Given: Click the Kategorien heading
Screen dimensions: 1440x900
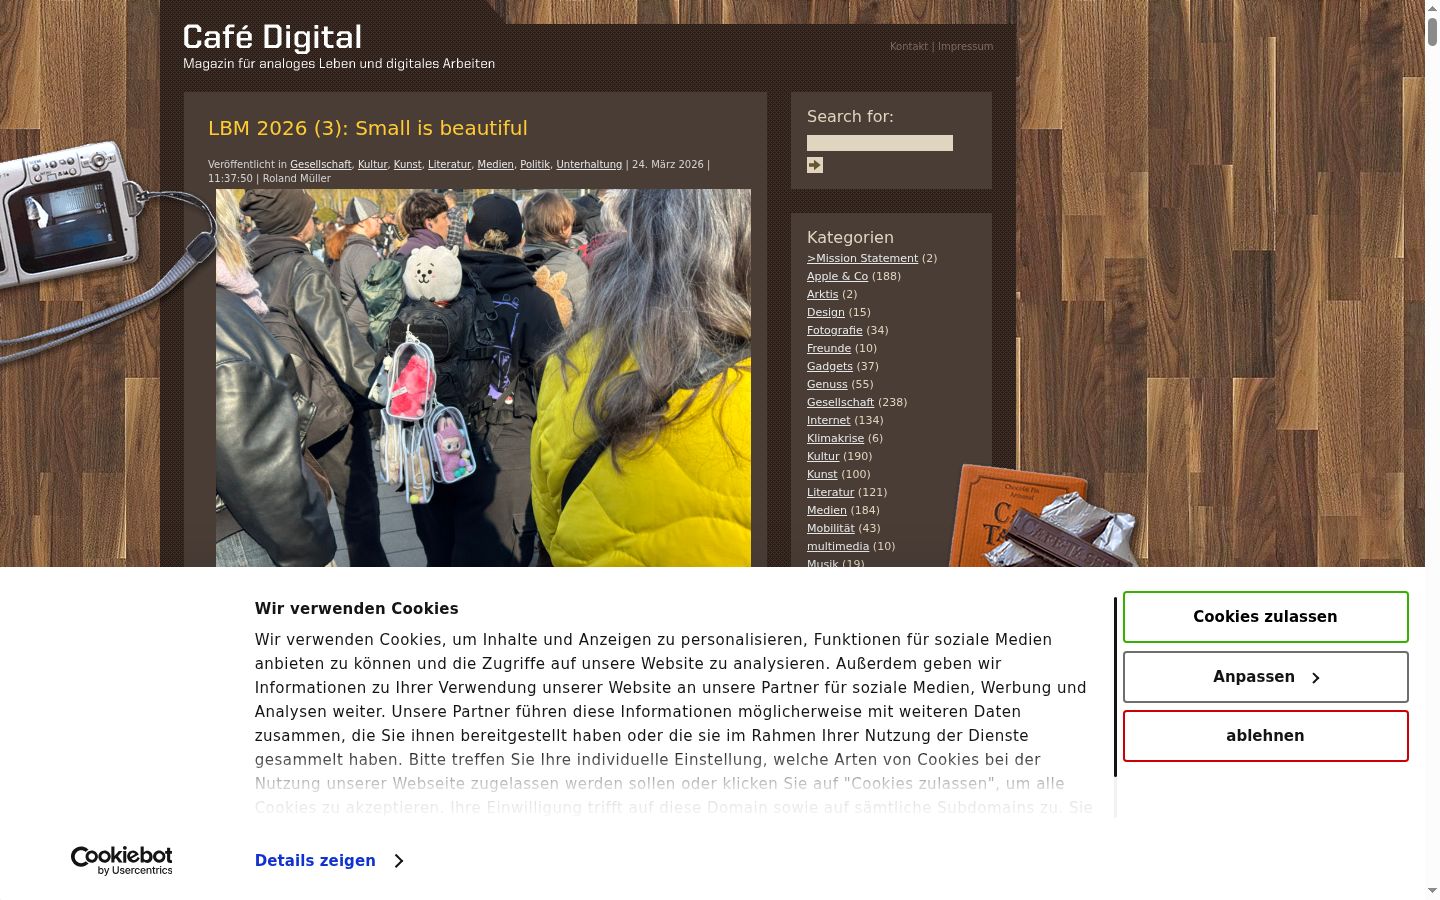Looking at the screenshot, I should (x=850, y=237).
